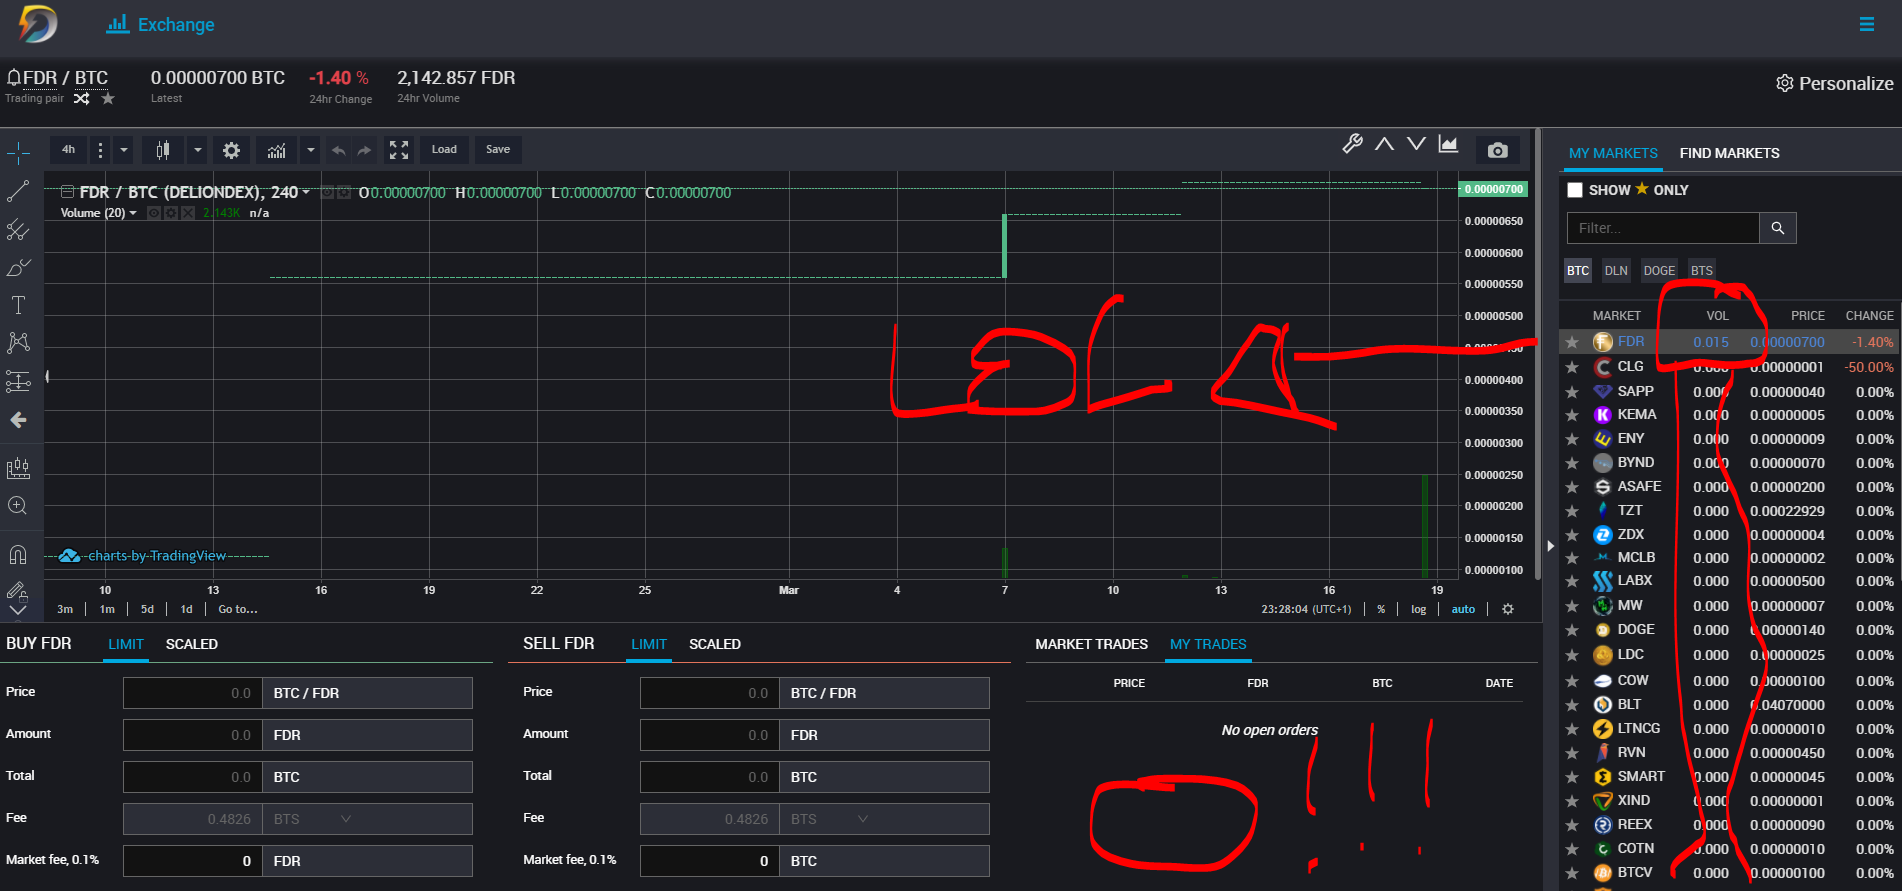
Task: Click the market Filter input field
Action: 1663,228
